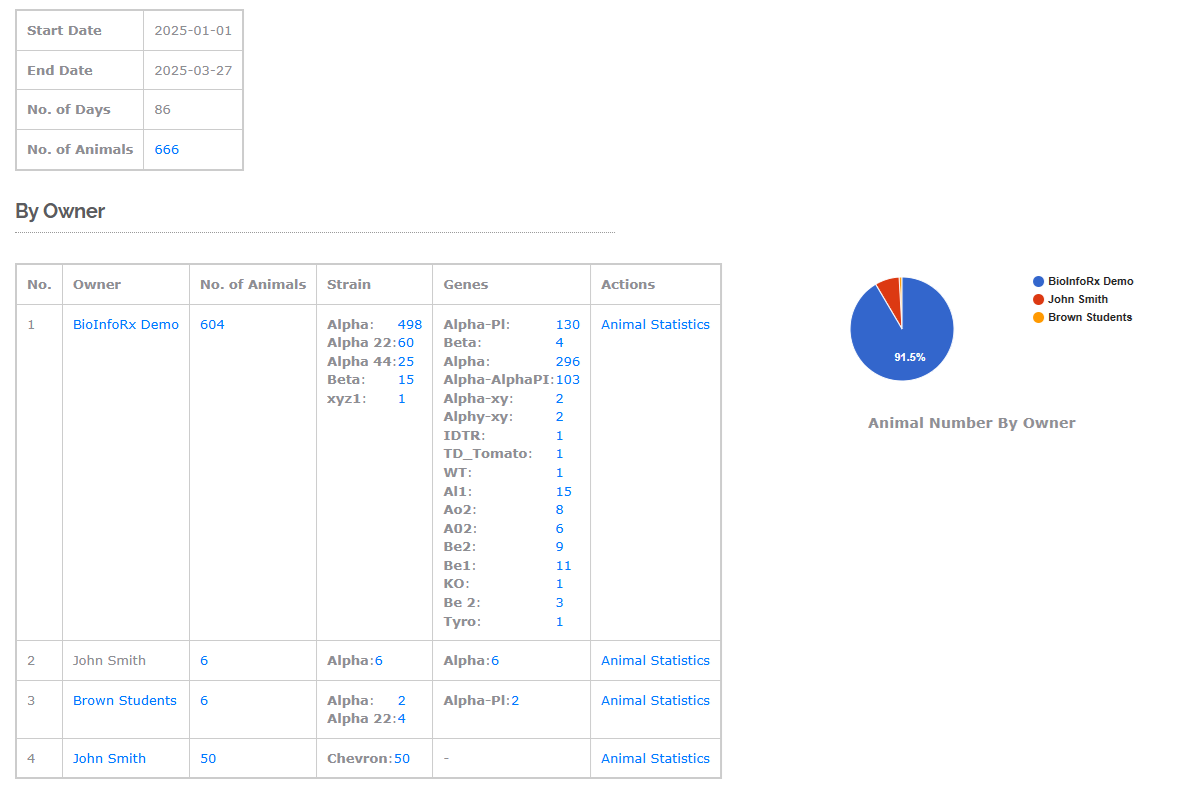Click the Ao2 gene count 8
Viewport: 1191px width, 788px height.
point(560,510)
